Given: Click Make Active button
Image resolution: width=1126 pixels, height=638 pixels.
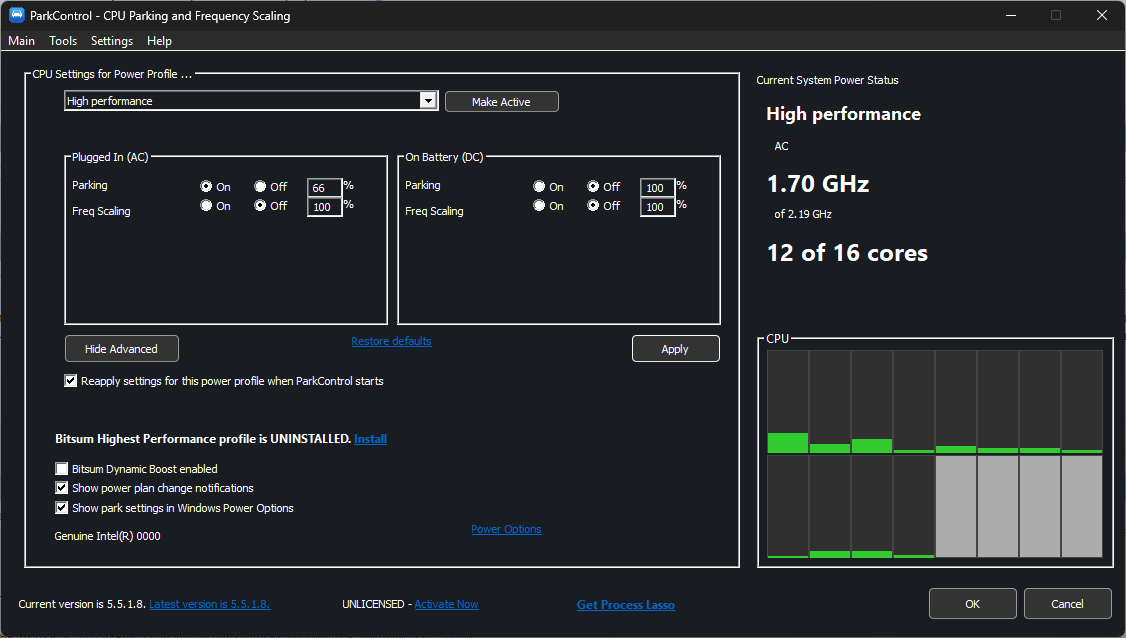Looking at the screenshot, I should tap(501, 102).
